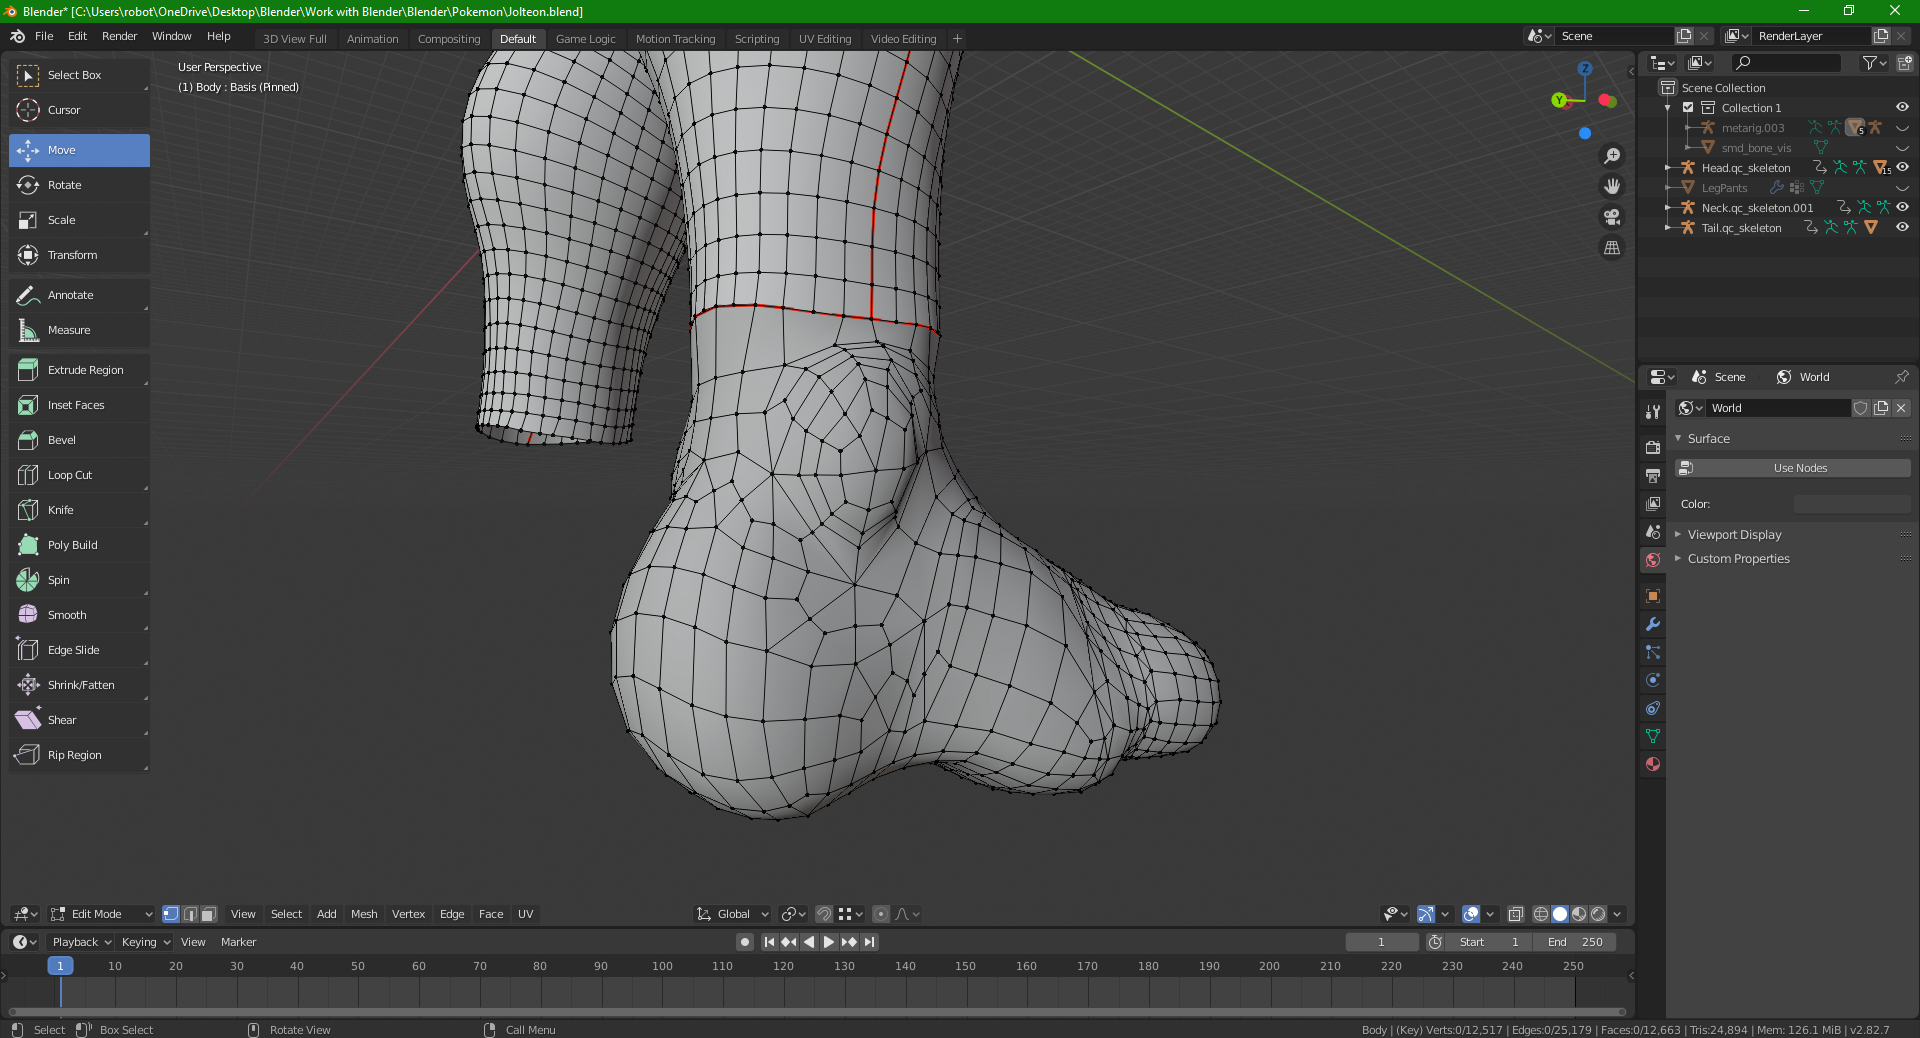Click the viewport zoom magnifier icon
The image size is (1920, 1038).
[1612, 156]
